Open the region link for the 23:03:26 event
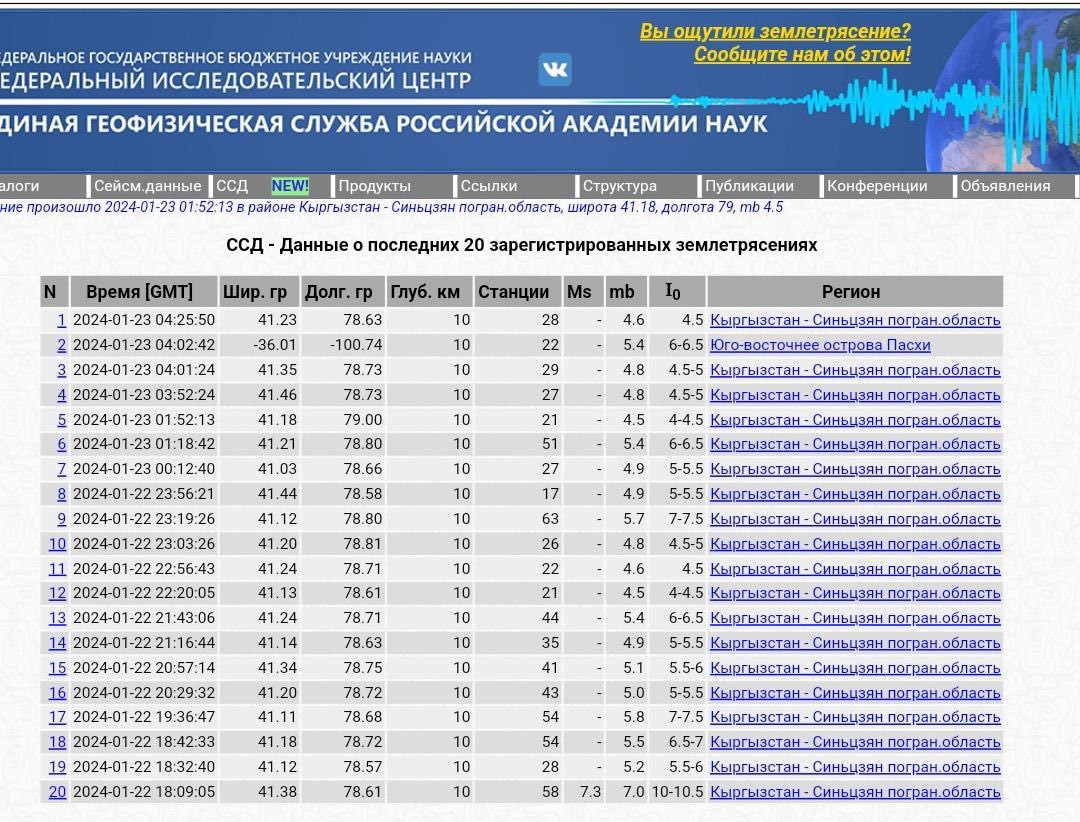The height and width of the screenshot is (822, 1080). (855, 544)
